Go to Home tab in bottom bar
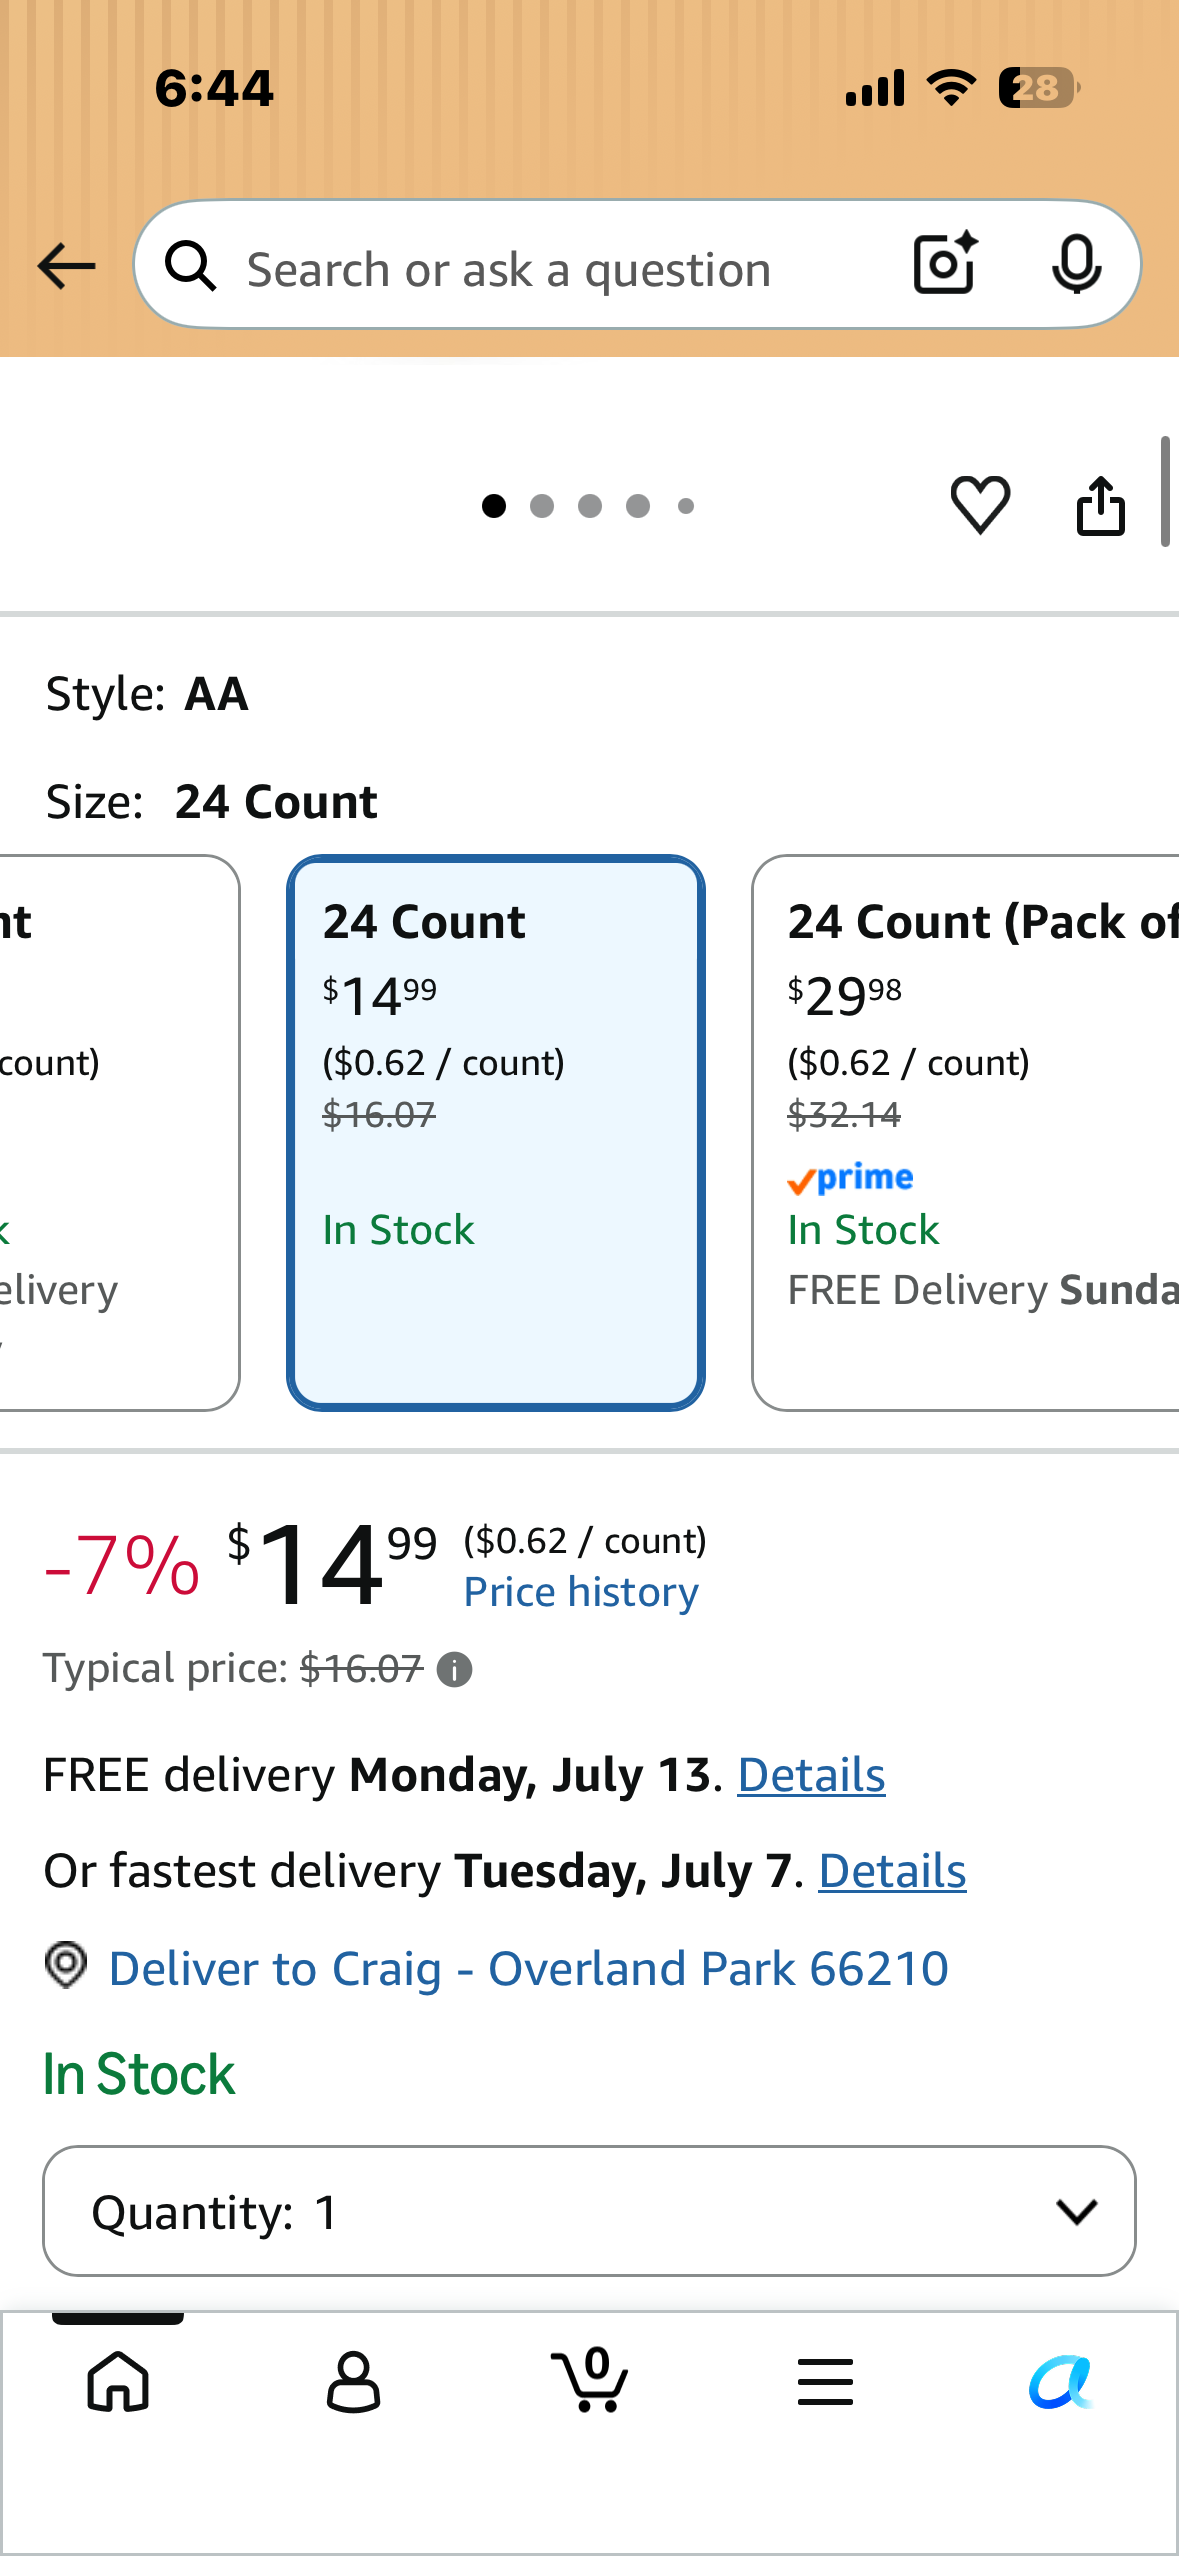The image size is (1179, 2556). pos(118,2381)
